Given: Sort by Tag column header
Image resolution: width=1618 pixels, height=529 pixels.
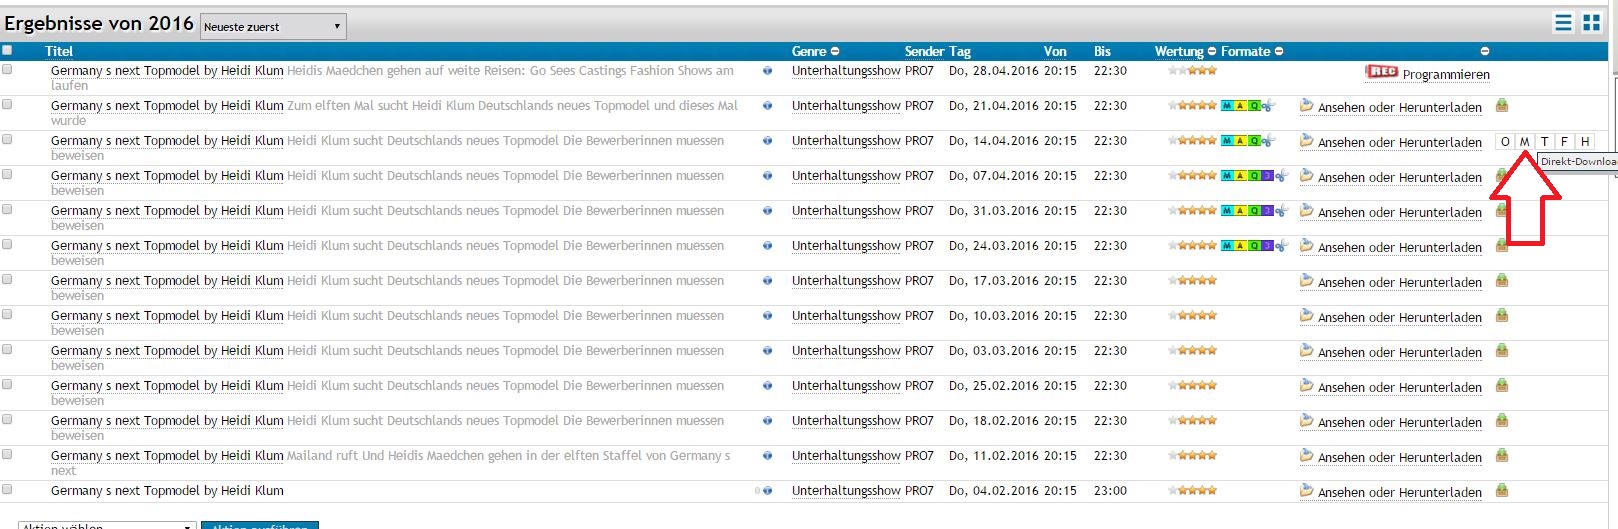Looking at the screenshot, I should [960, 51].
